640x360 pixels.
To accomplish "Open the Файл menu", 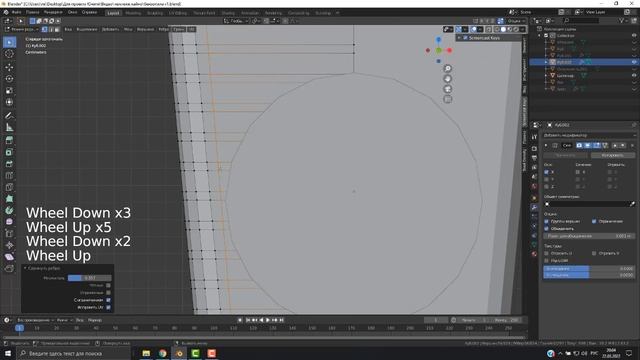I will click(x=17, y=12).
